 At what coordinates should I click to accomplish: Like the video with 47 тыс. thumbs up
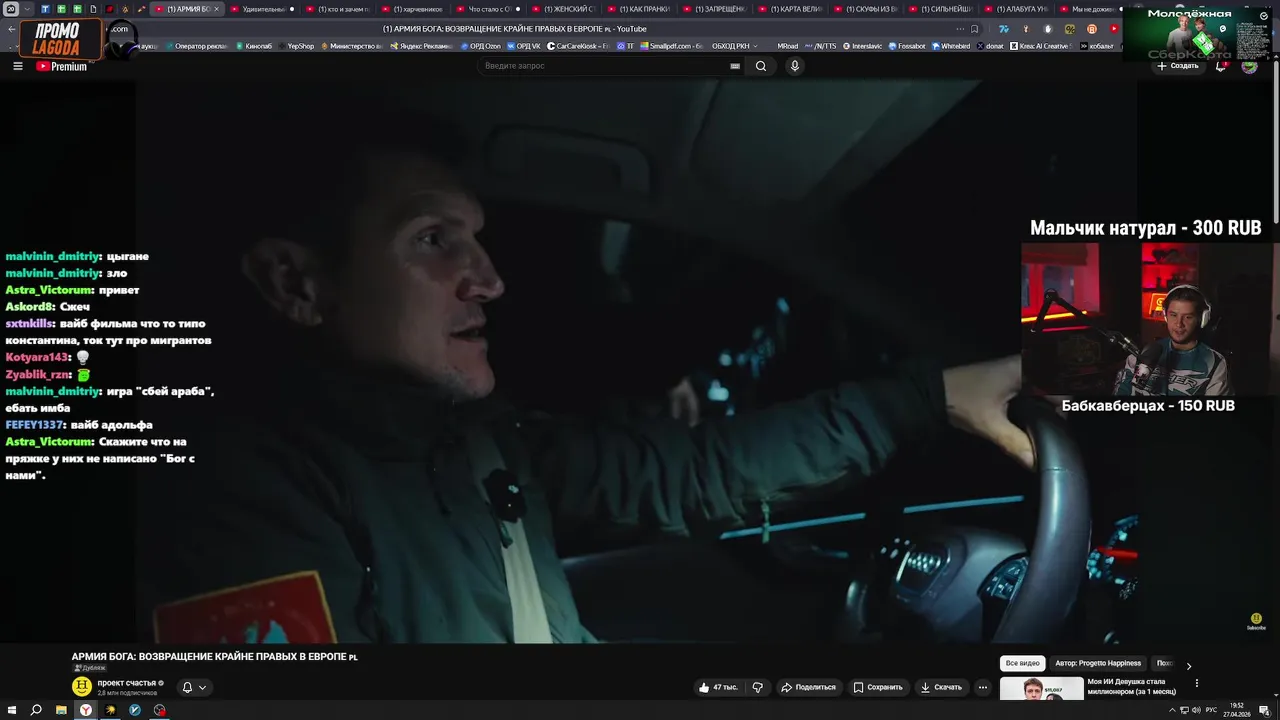tap(718, 687)
